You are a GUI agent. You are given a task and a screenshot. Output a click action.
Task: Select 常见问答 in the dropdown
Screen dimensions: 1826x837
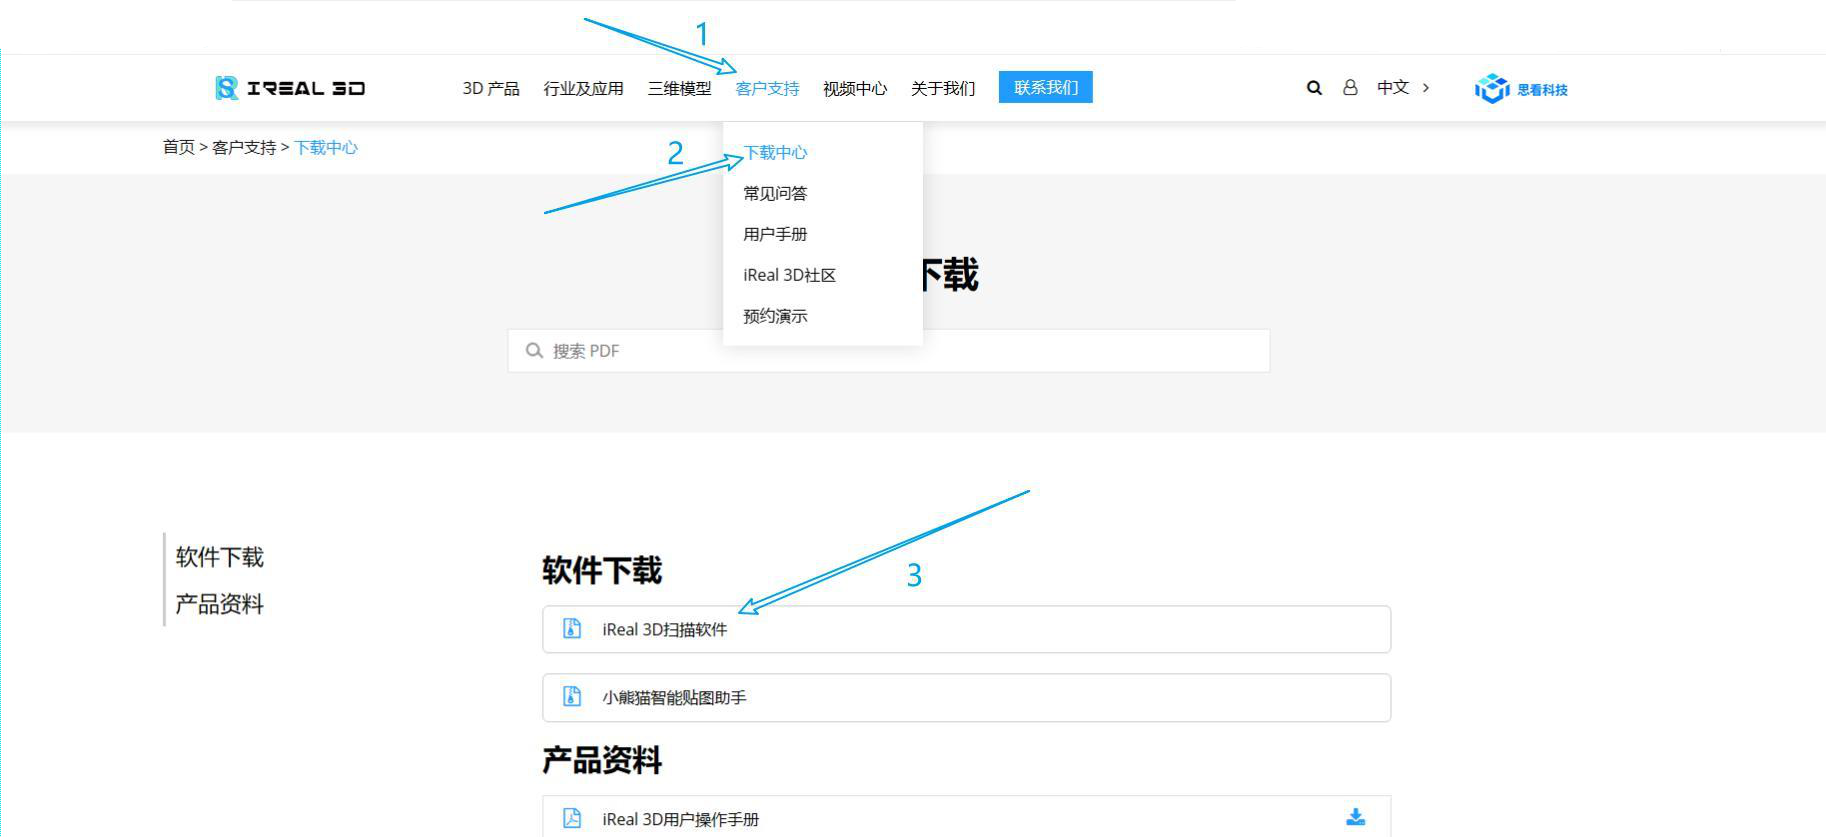[775, 193]
